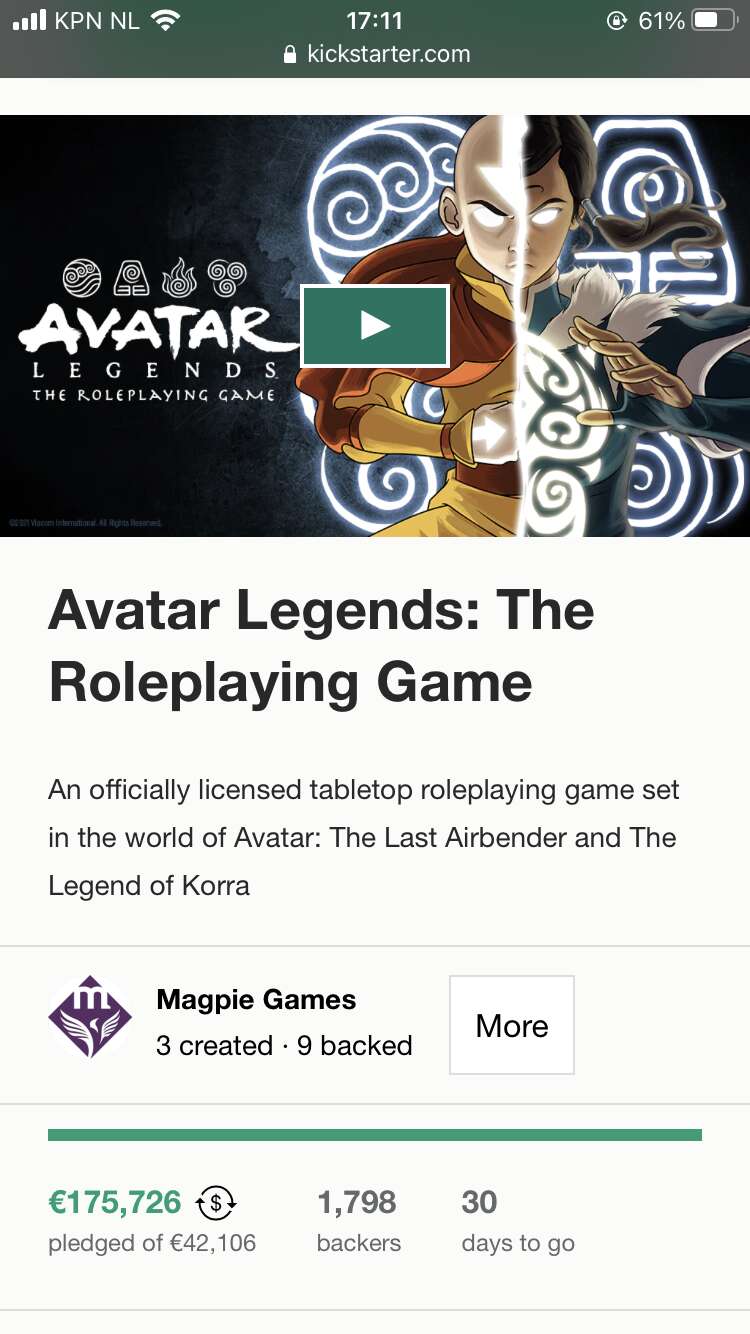This screenshot has width=750, height=1334.
Task: Tap the rotation lock status icon
Action: [617, 20]
